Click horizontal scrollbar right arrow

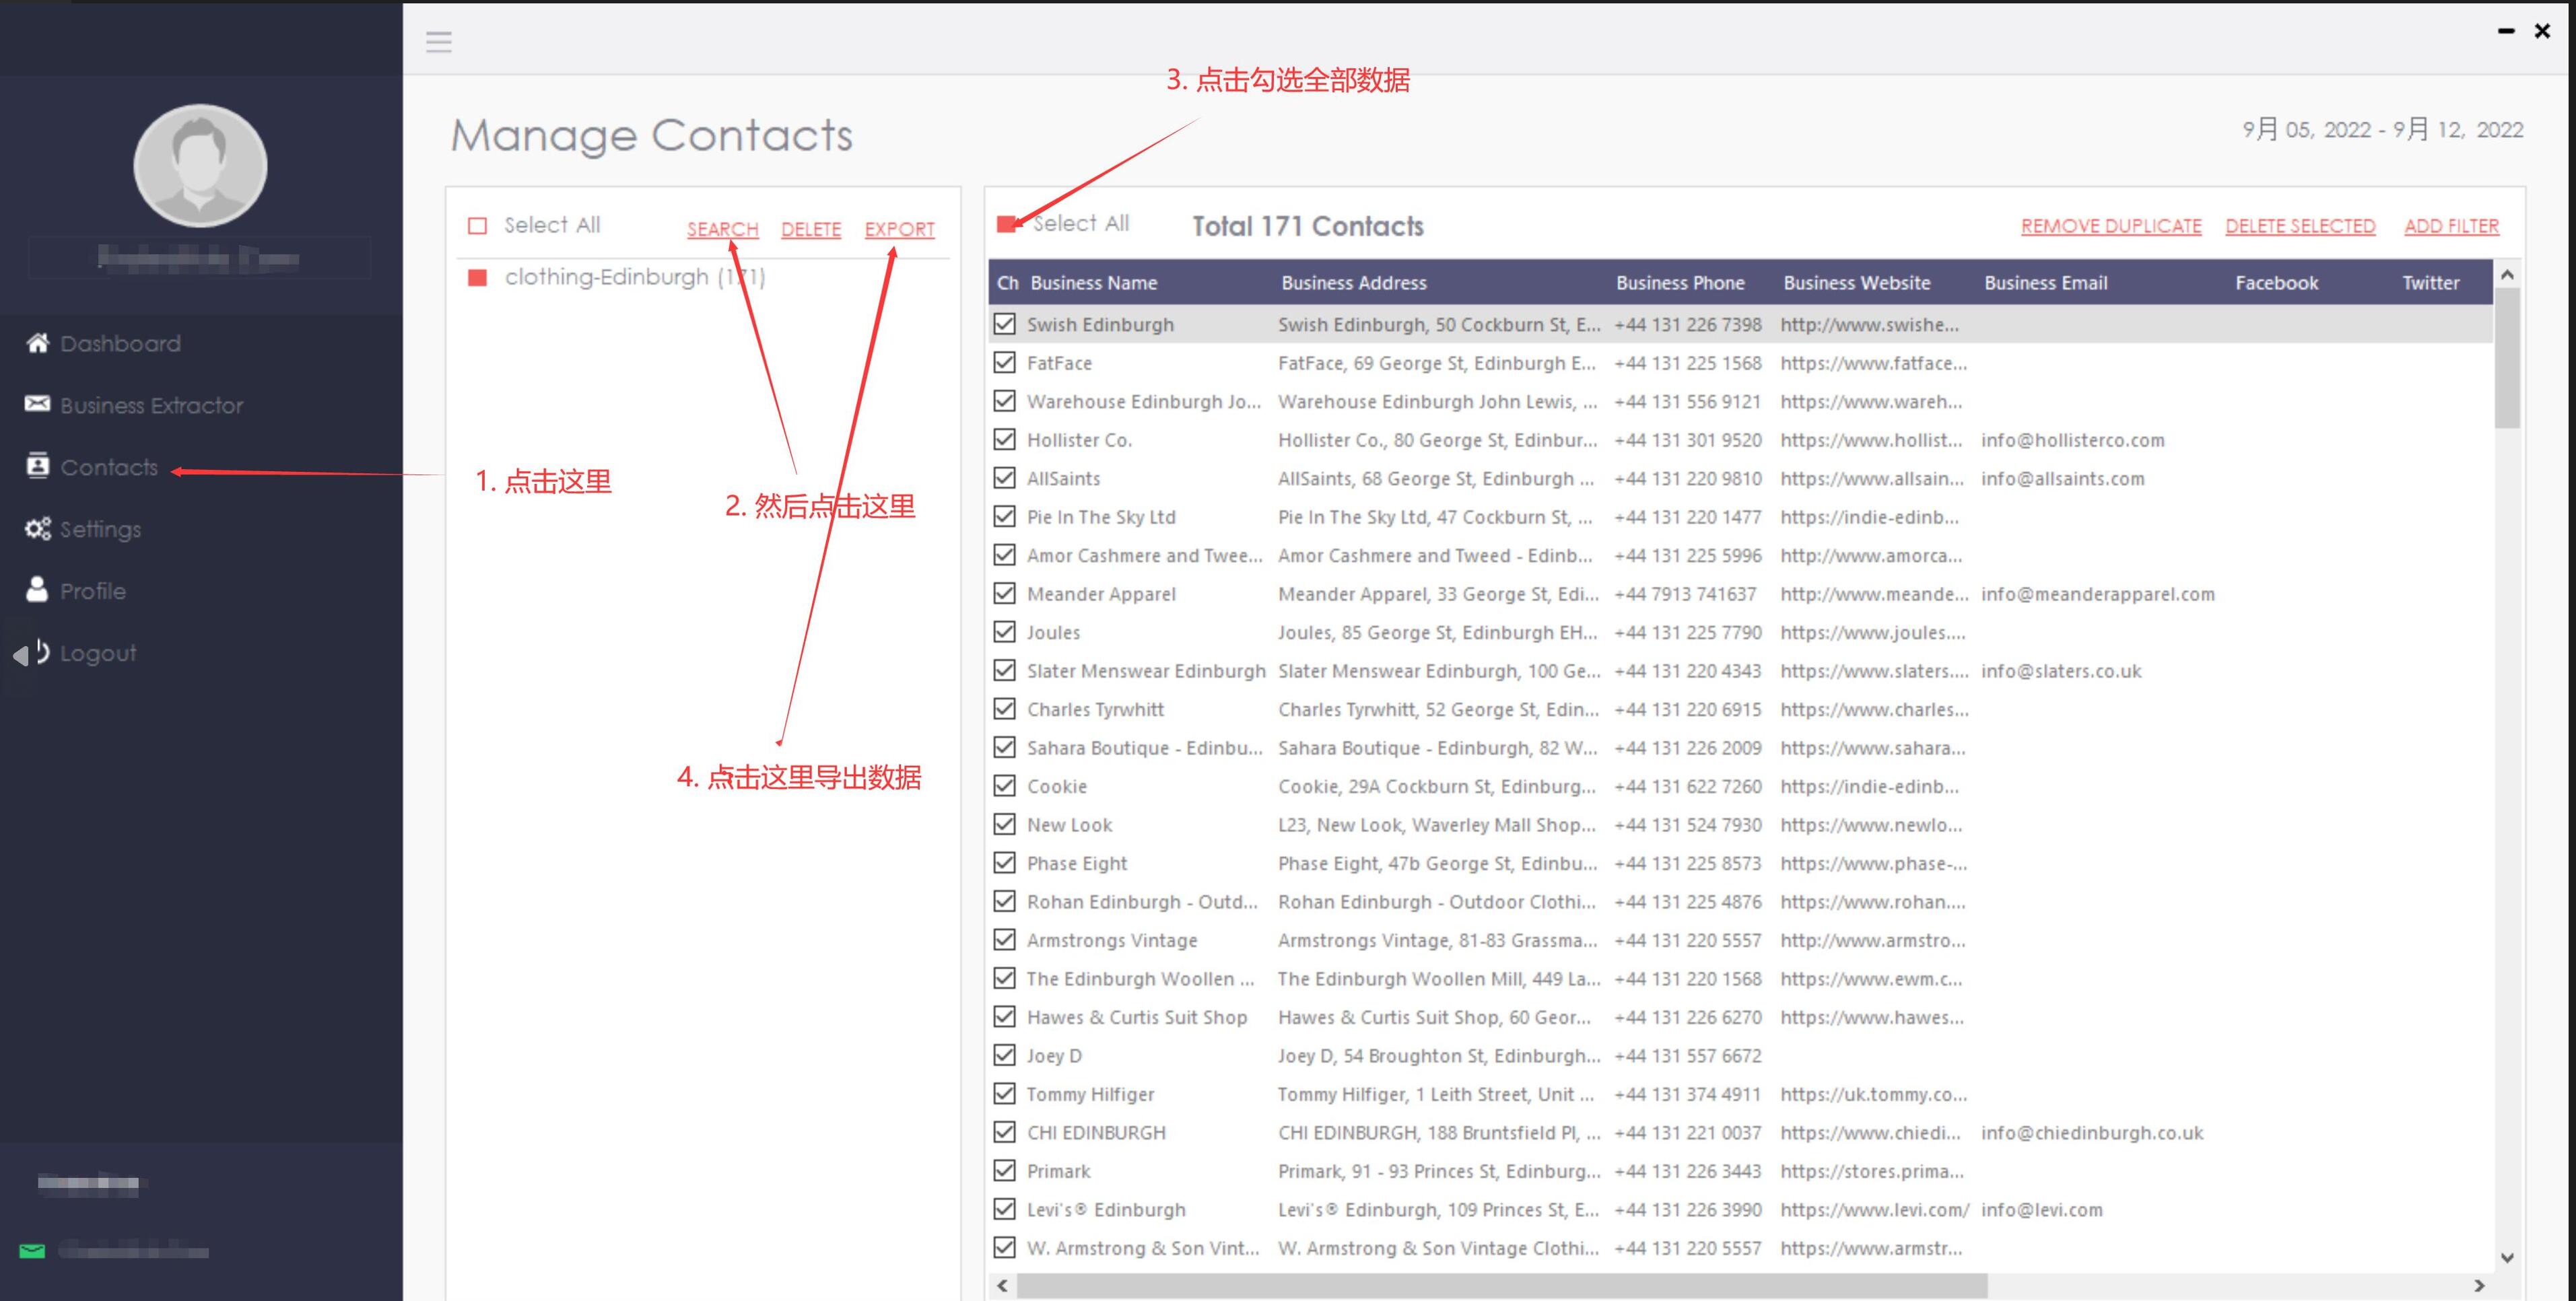[x=2478, y=1286]
